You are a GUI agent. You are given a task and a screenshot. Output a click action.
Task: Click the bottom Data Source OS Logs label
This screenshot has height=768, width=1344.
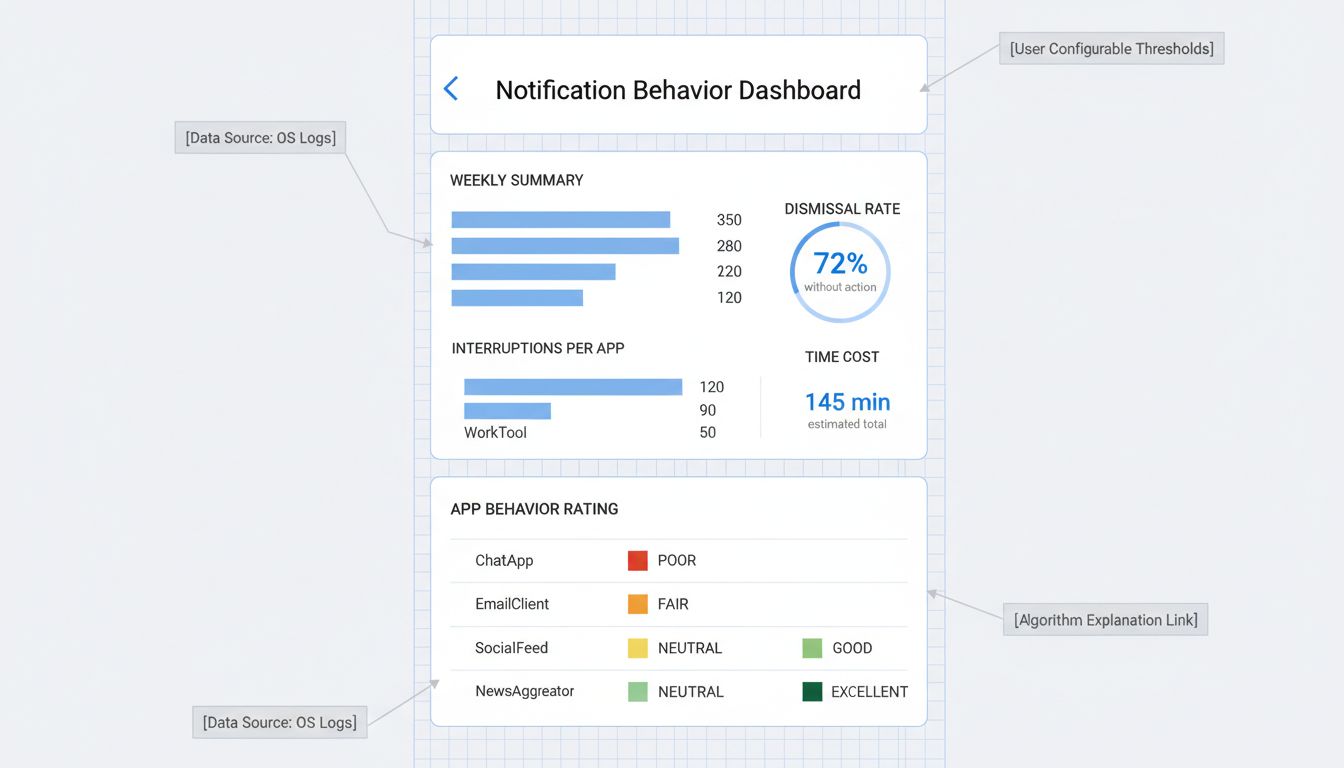pos(279,722)
